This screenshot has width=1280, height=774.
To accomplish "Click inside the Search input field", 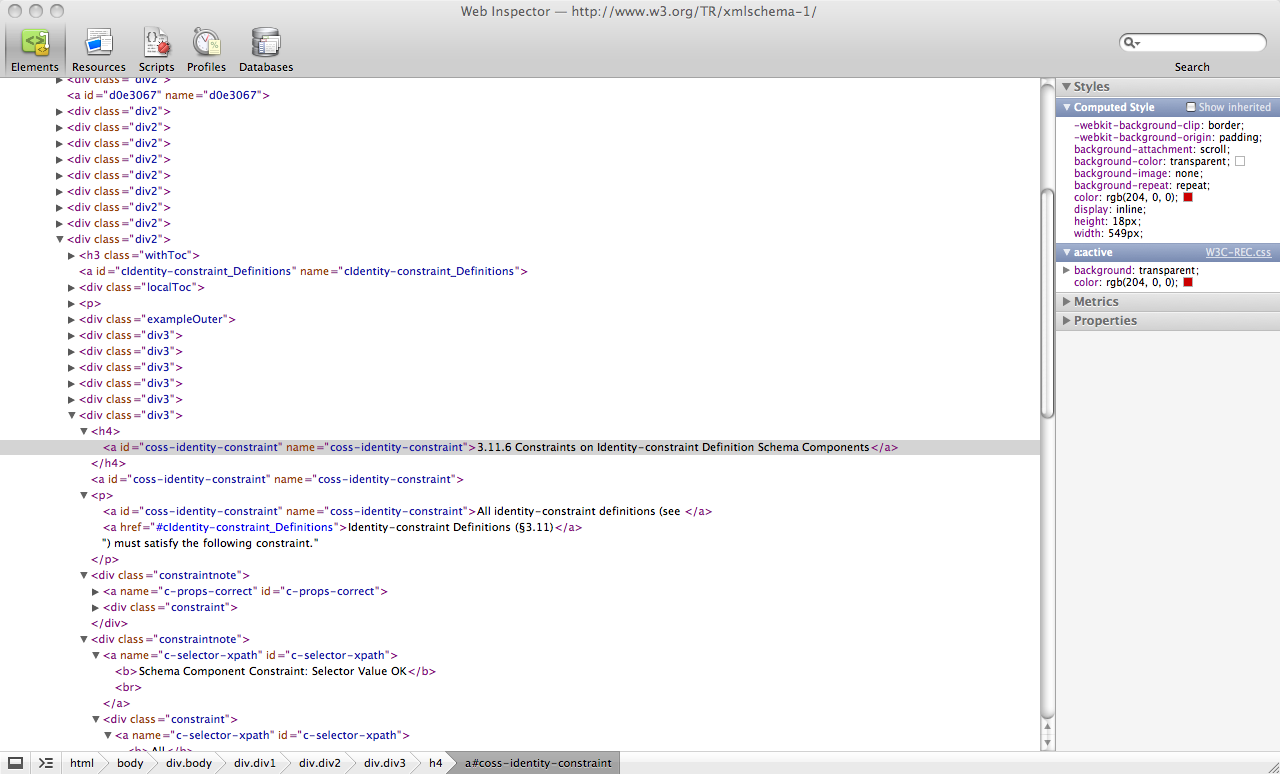I will pyautogui.click(x=1200, y=43).
